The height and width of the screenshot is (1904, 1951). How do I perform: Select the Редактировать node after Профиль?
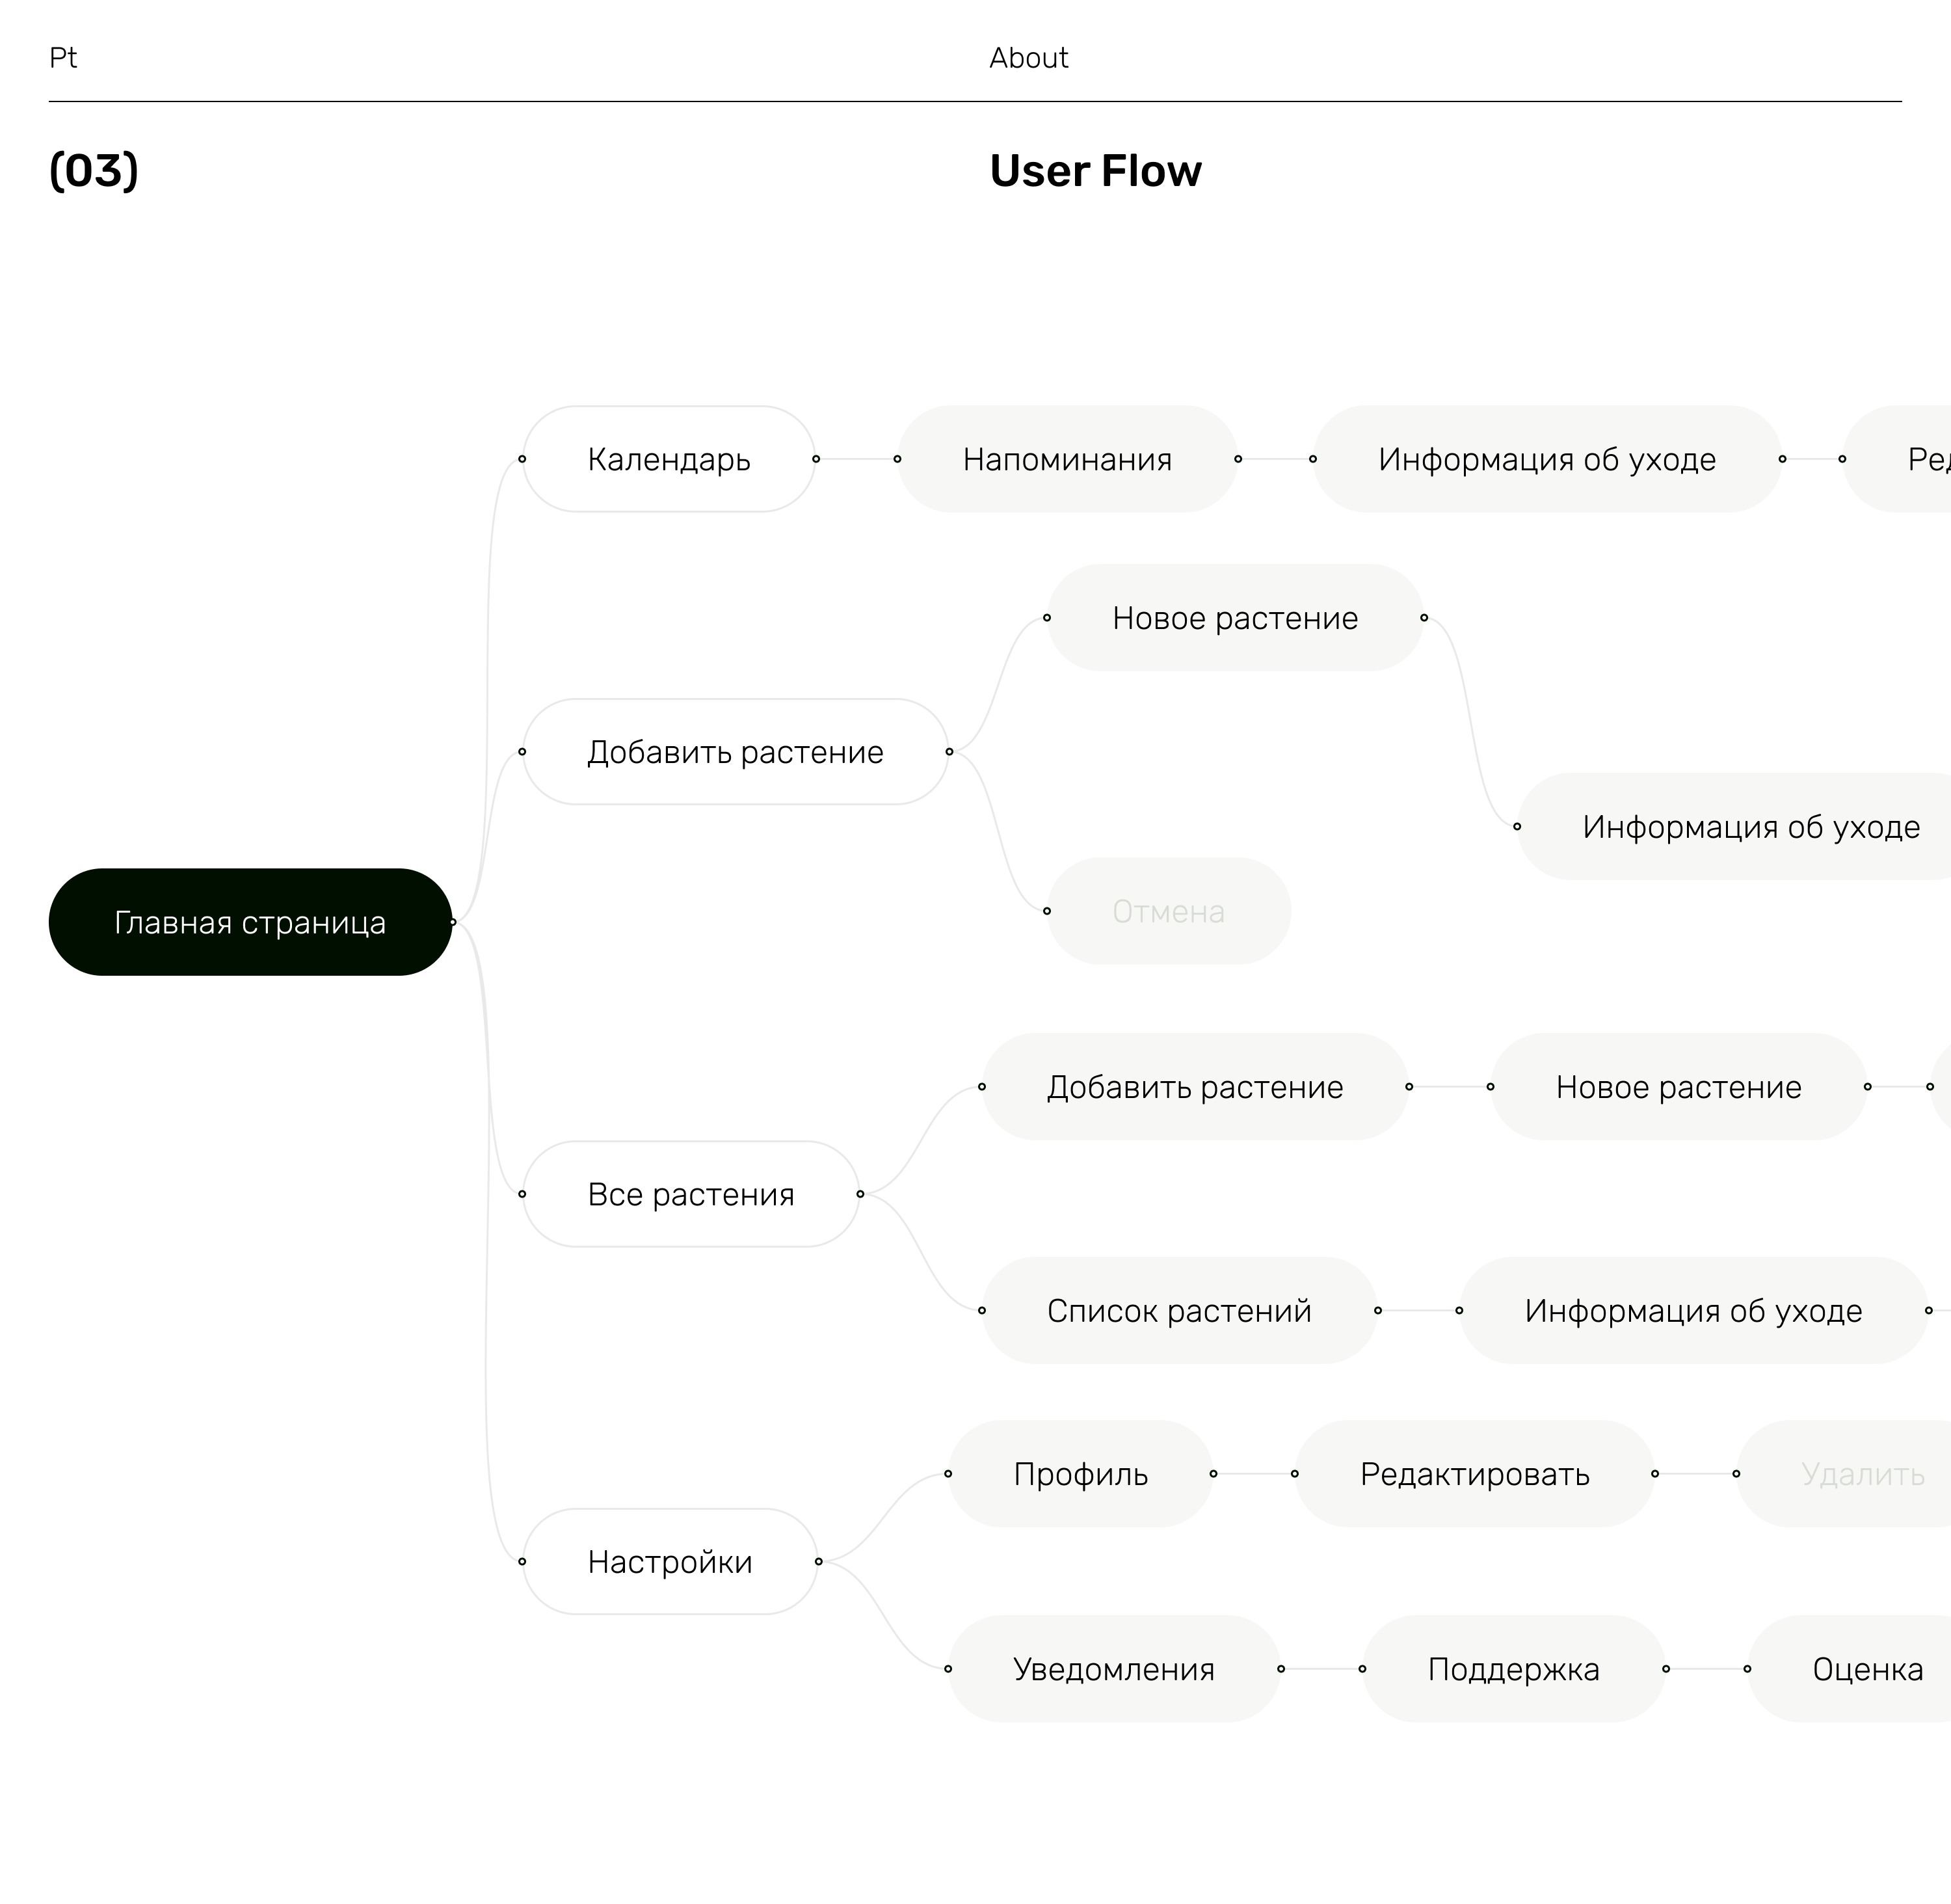tap(1474, 1474)
